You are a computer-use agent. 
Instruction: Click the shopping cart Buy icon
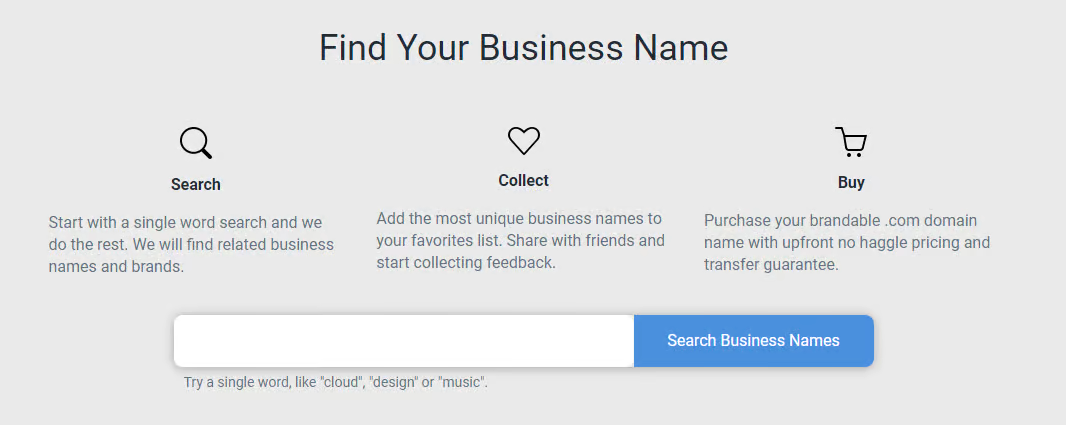click(x=850, y=142)
